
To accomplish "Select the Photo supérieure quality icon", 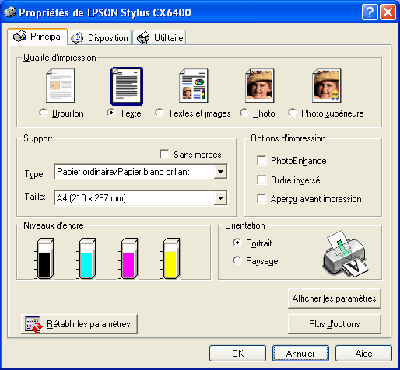I will pos(327,86).
